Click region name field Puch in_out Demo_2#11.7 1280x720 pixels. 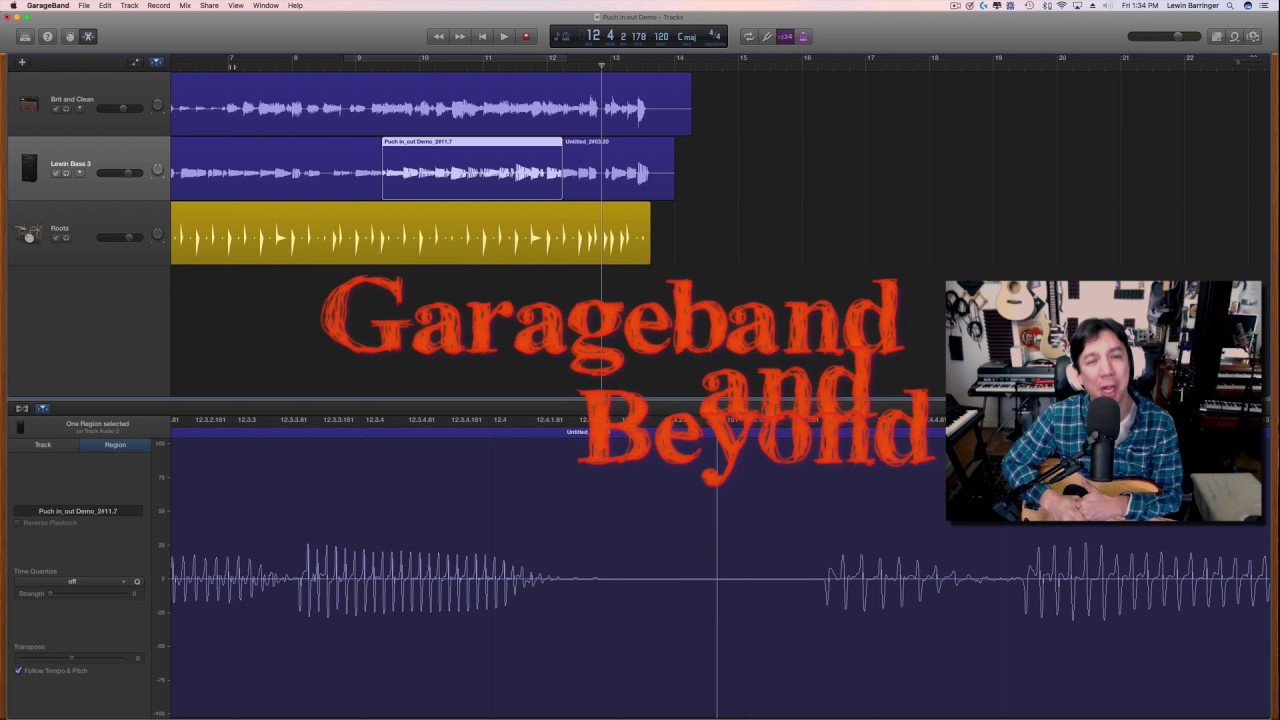[x=78, y=511]
